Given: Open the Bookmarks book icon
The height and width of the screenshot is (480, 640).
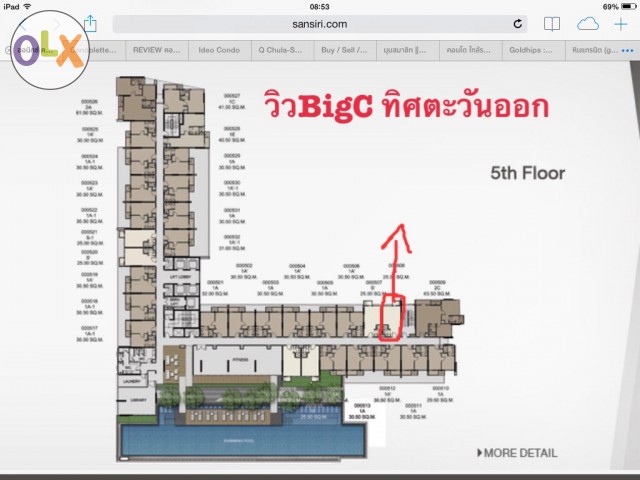Looking at the screenshot, I should 551,24.
